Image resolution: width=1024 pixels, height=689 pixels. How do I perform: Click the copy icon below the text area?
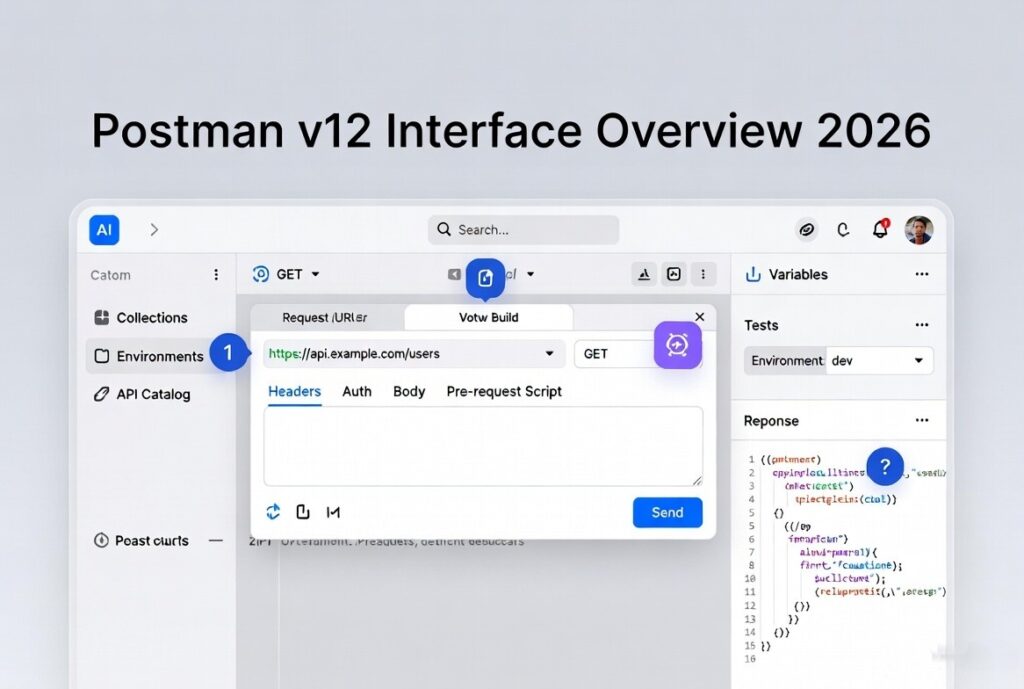click(x=302, y=512)
